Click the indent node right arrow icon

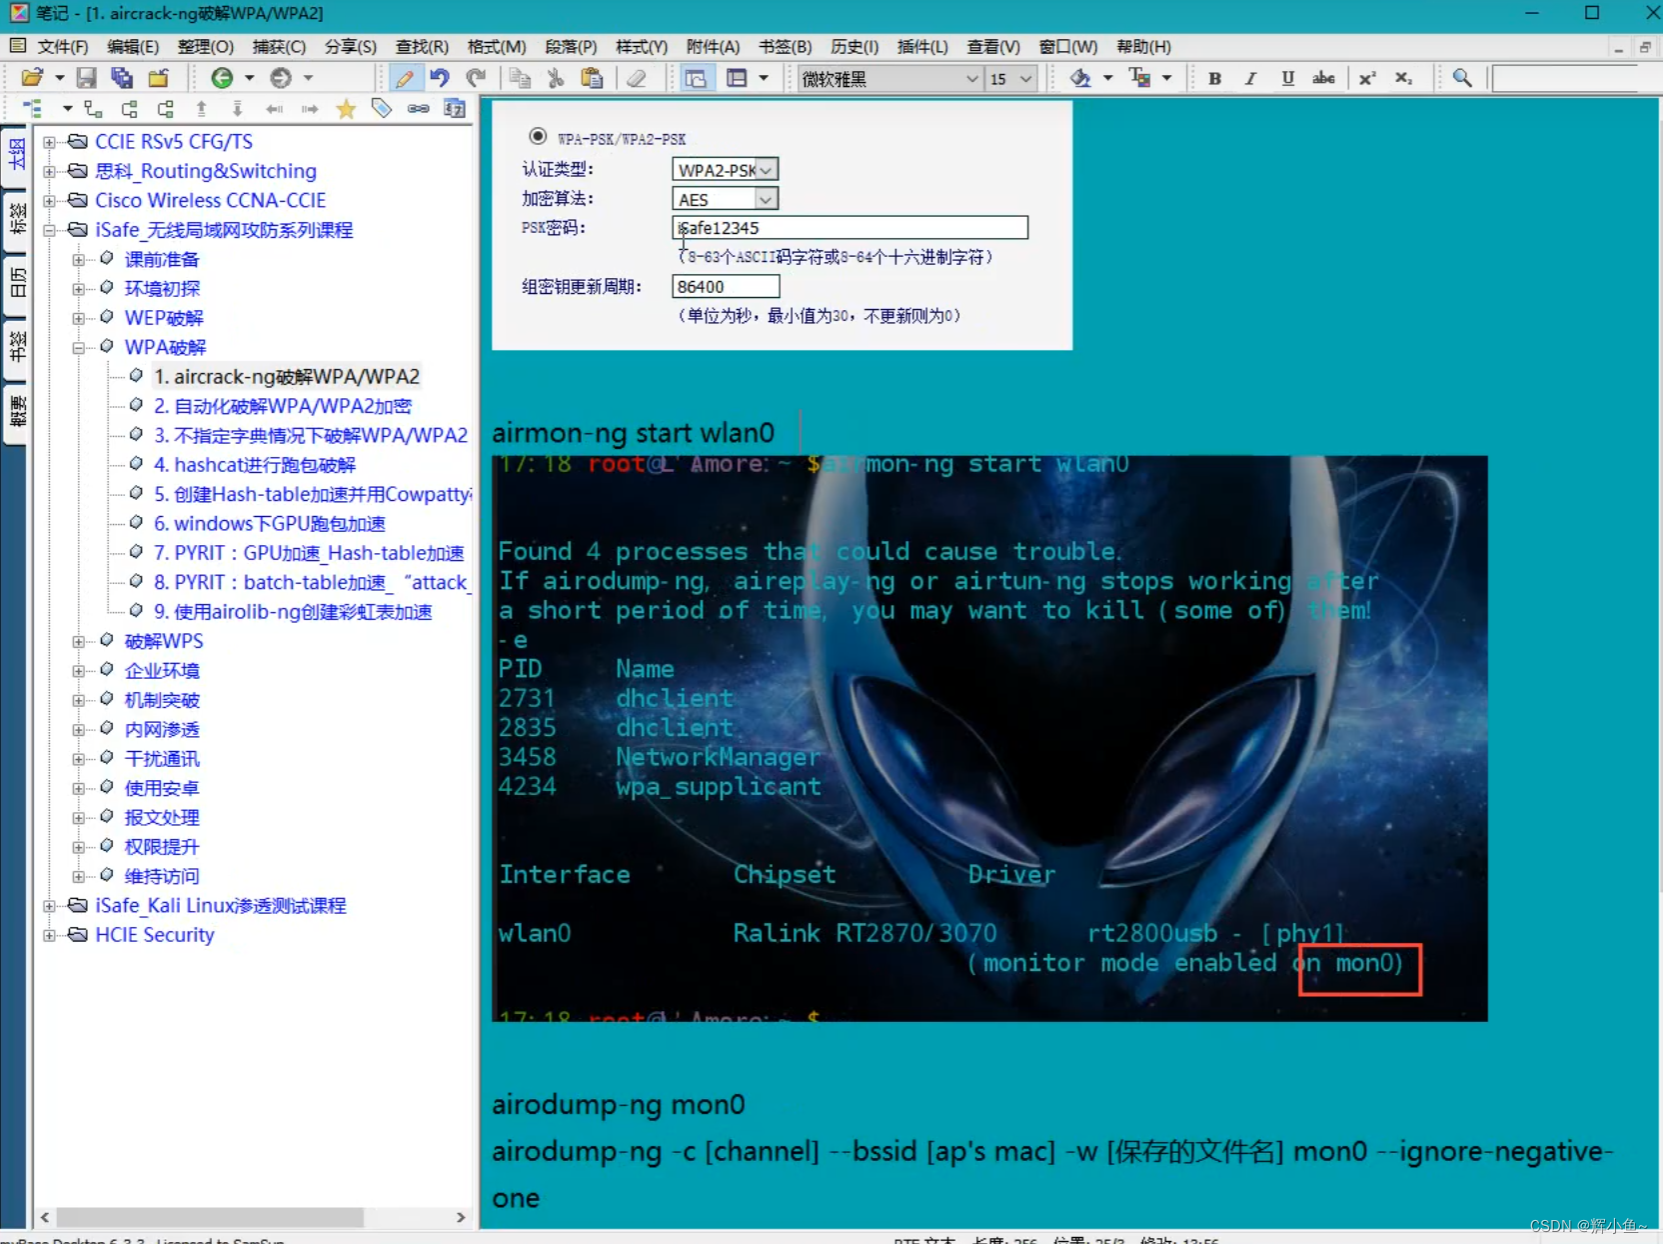point(310,109)
